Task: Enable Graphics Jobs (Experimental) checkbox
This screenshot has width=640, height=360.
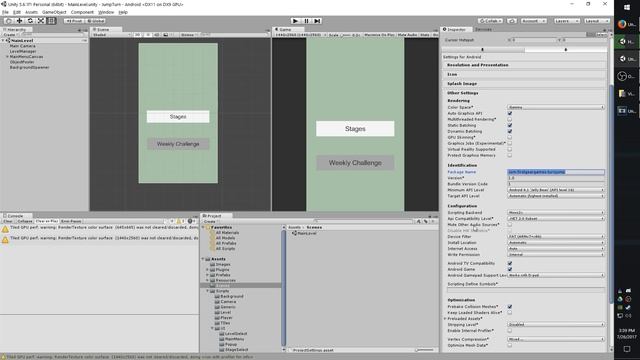Action: tap(510, 143)
